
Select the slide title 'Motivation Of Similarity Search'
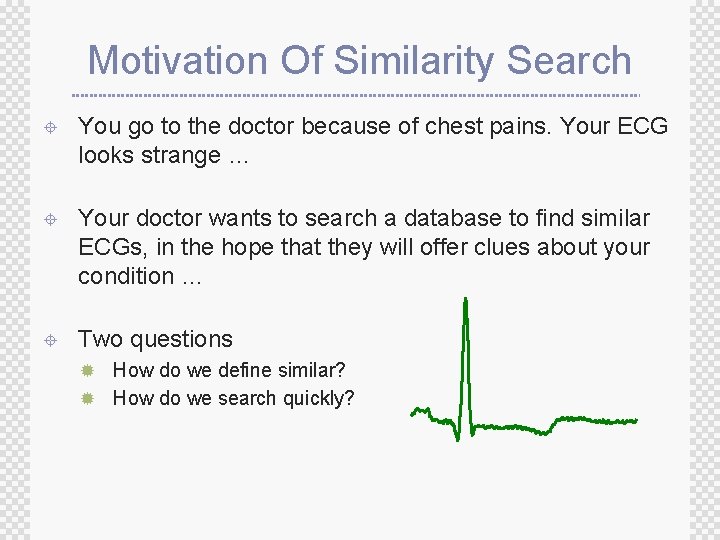(x=360, y=60)
